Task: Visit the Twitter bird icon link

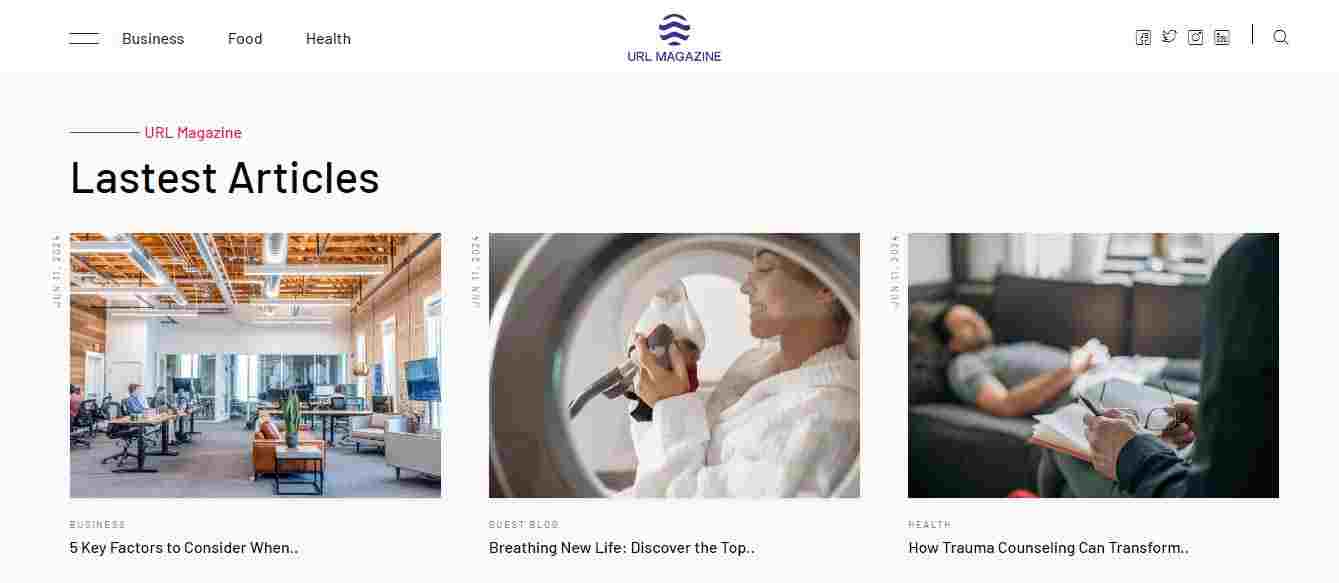Action: (x=1169, y=37)
